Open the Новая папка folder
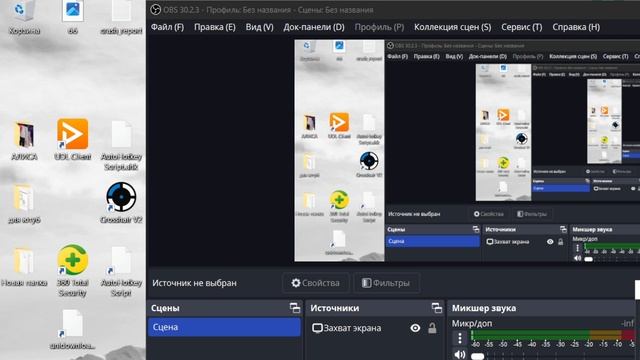Image resolution: width=640 pixels, height=360 pixels. pyautogui.click(x=24, y=266)
